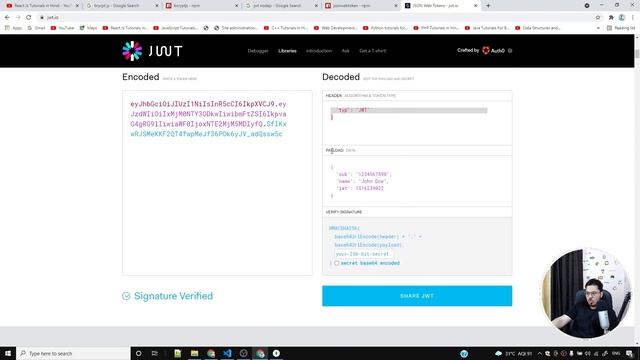Screen dimensions: 640x360
Task: Open JavaScript Tutorials bookmark
Action: [176, 28]
